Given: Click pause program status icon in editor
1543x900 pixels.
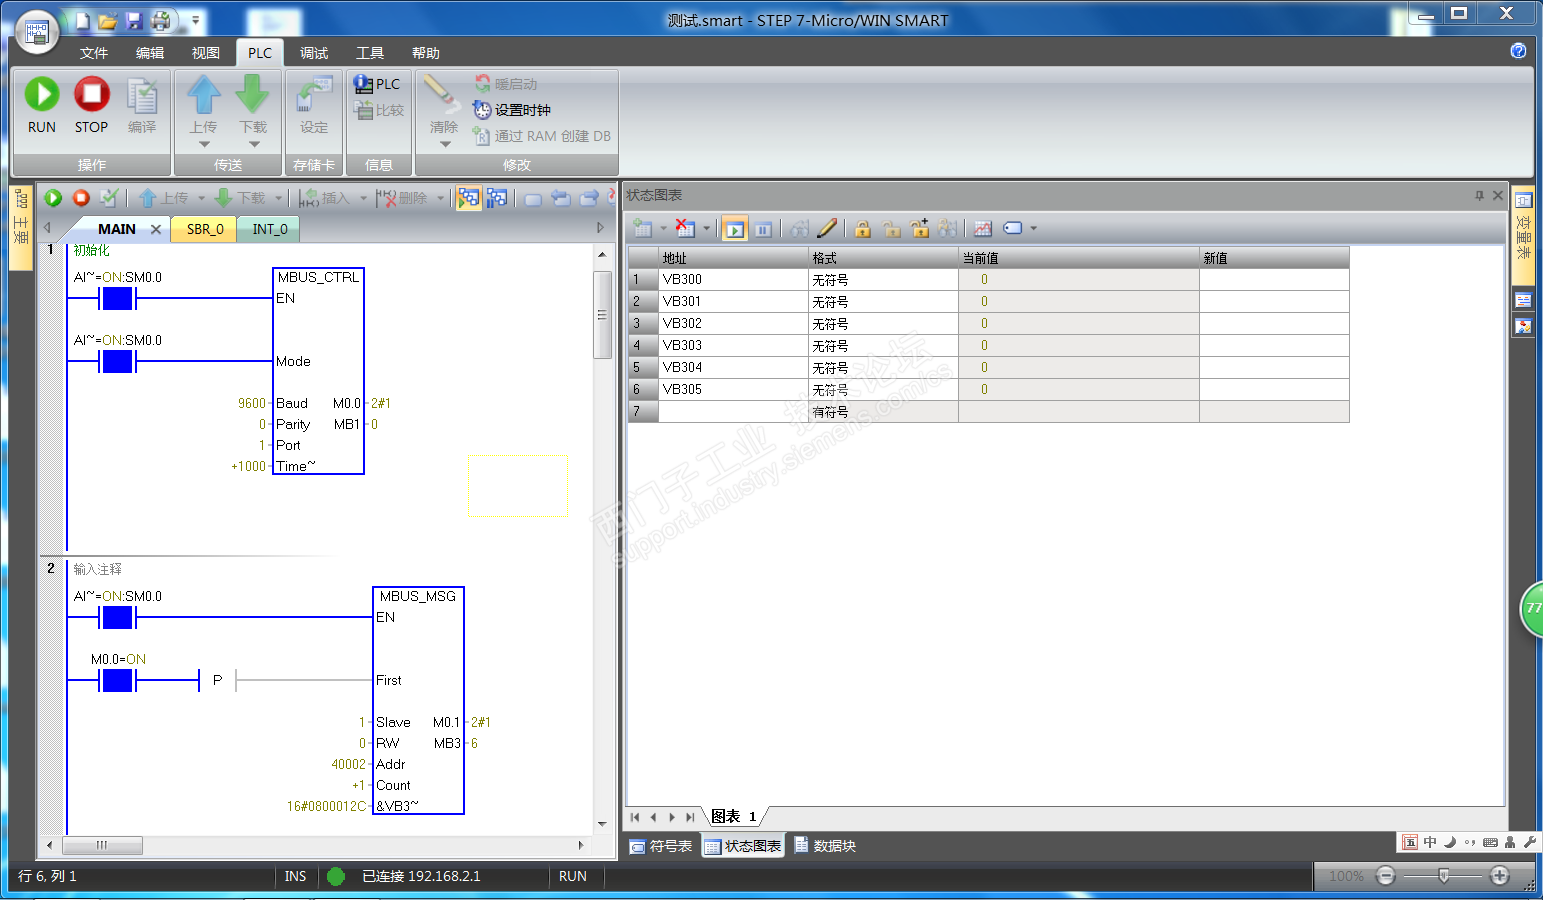Looking at the screenshot, I should click(496, 198).
